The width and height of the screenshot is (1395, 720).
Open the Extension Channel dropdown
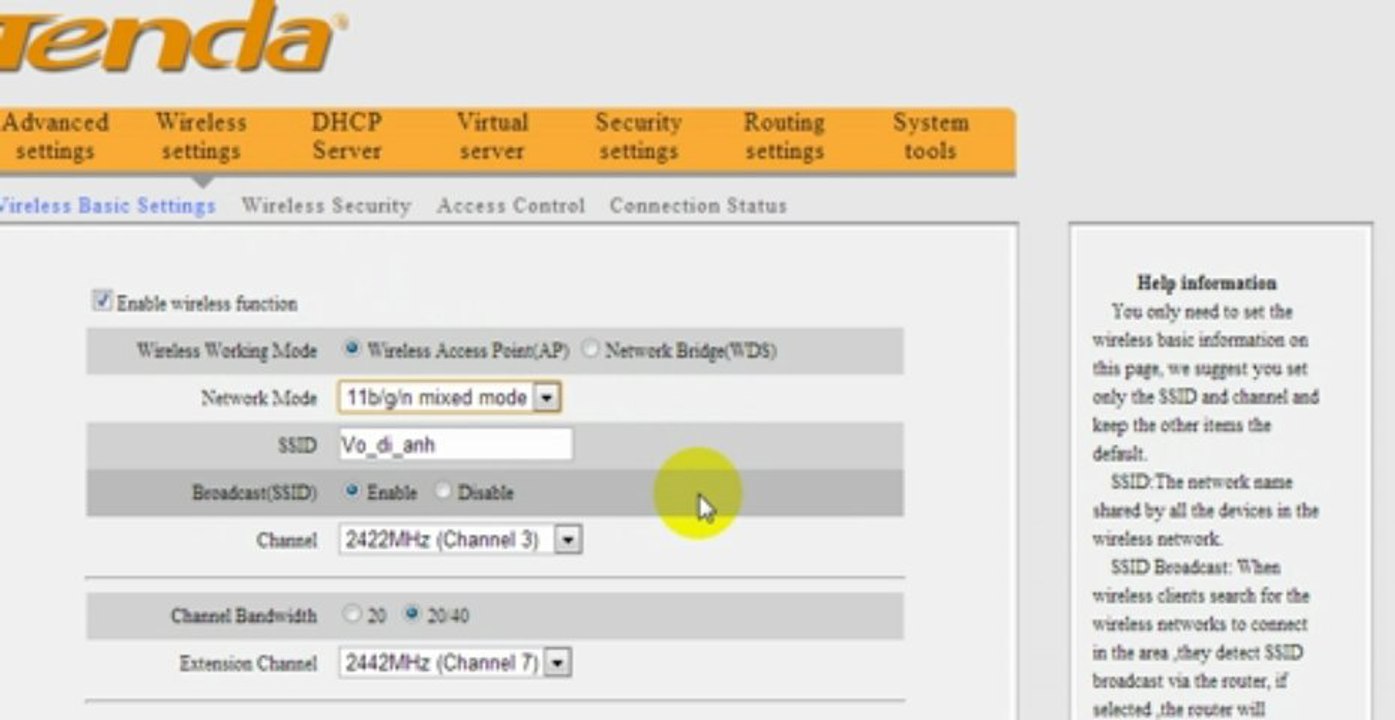click(x=455, y=662)
